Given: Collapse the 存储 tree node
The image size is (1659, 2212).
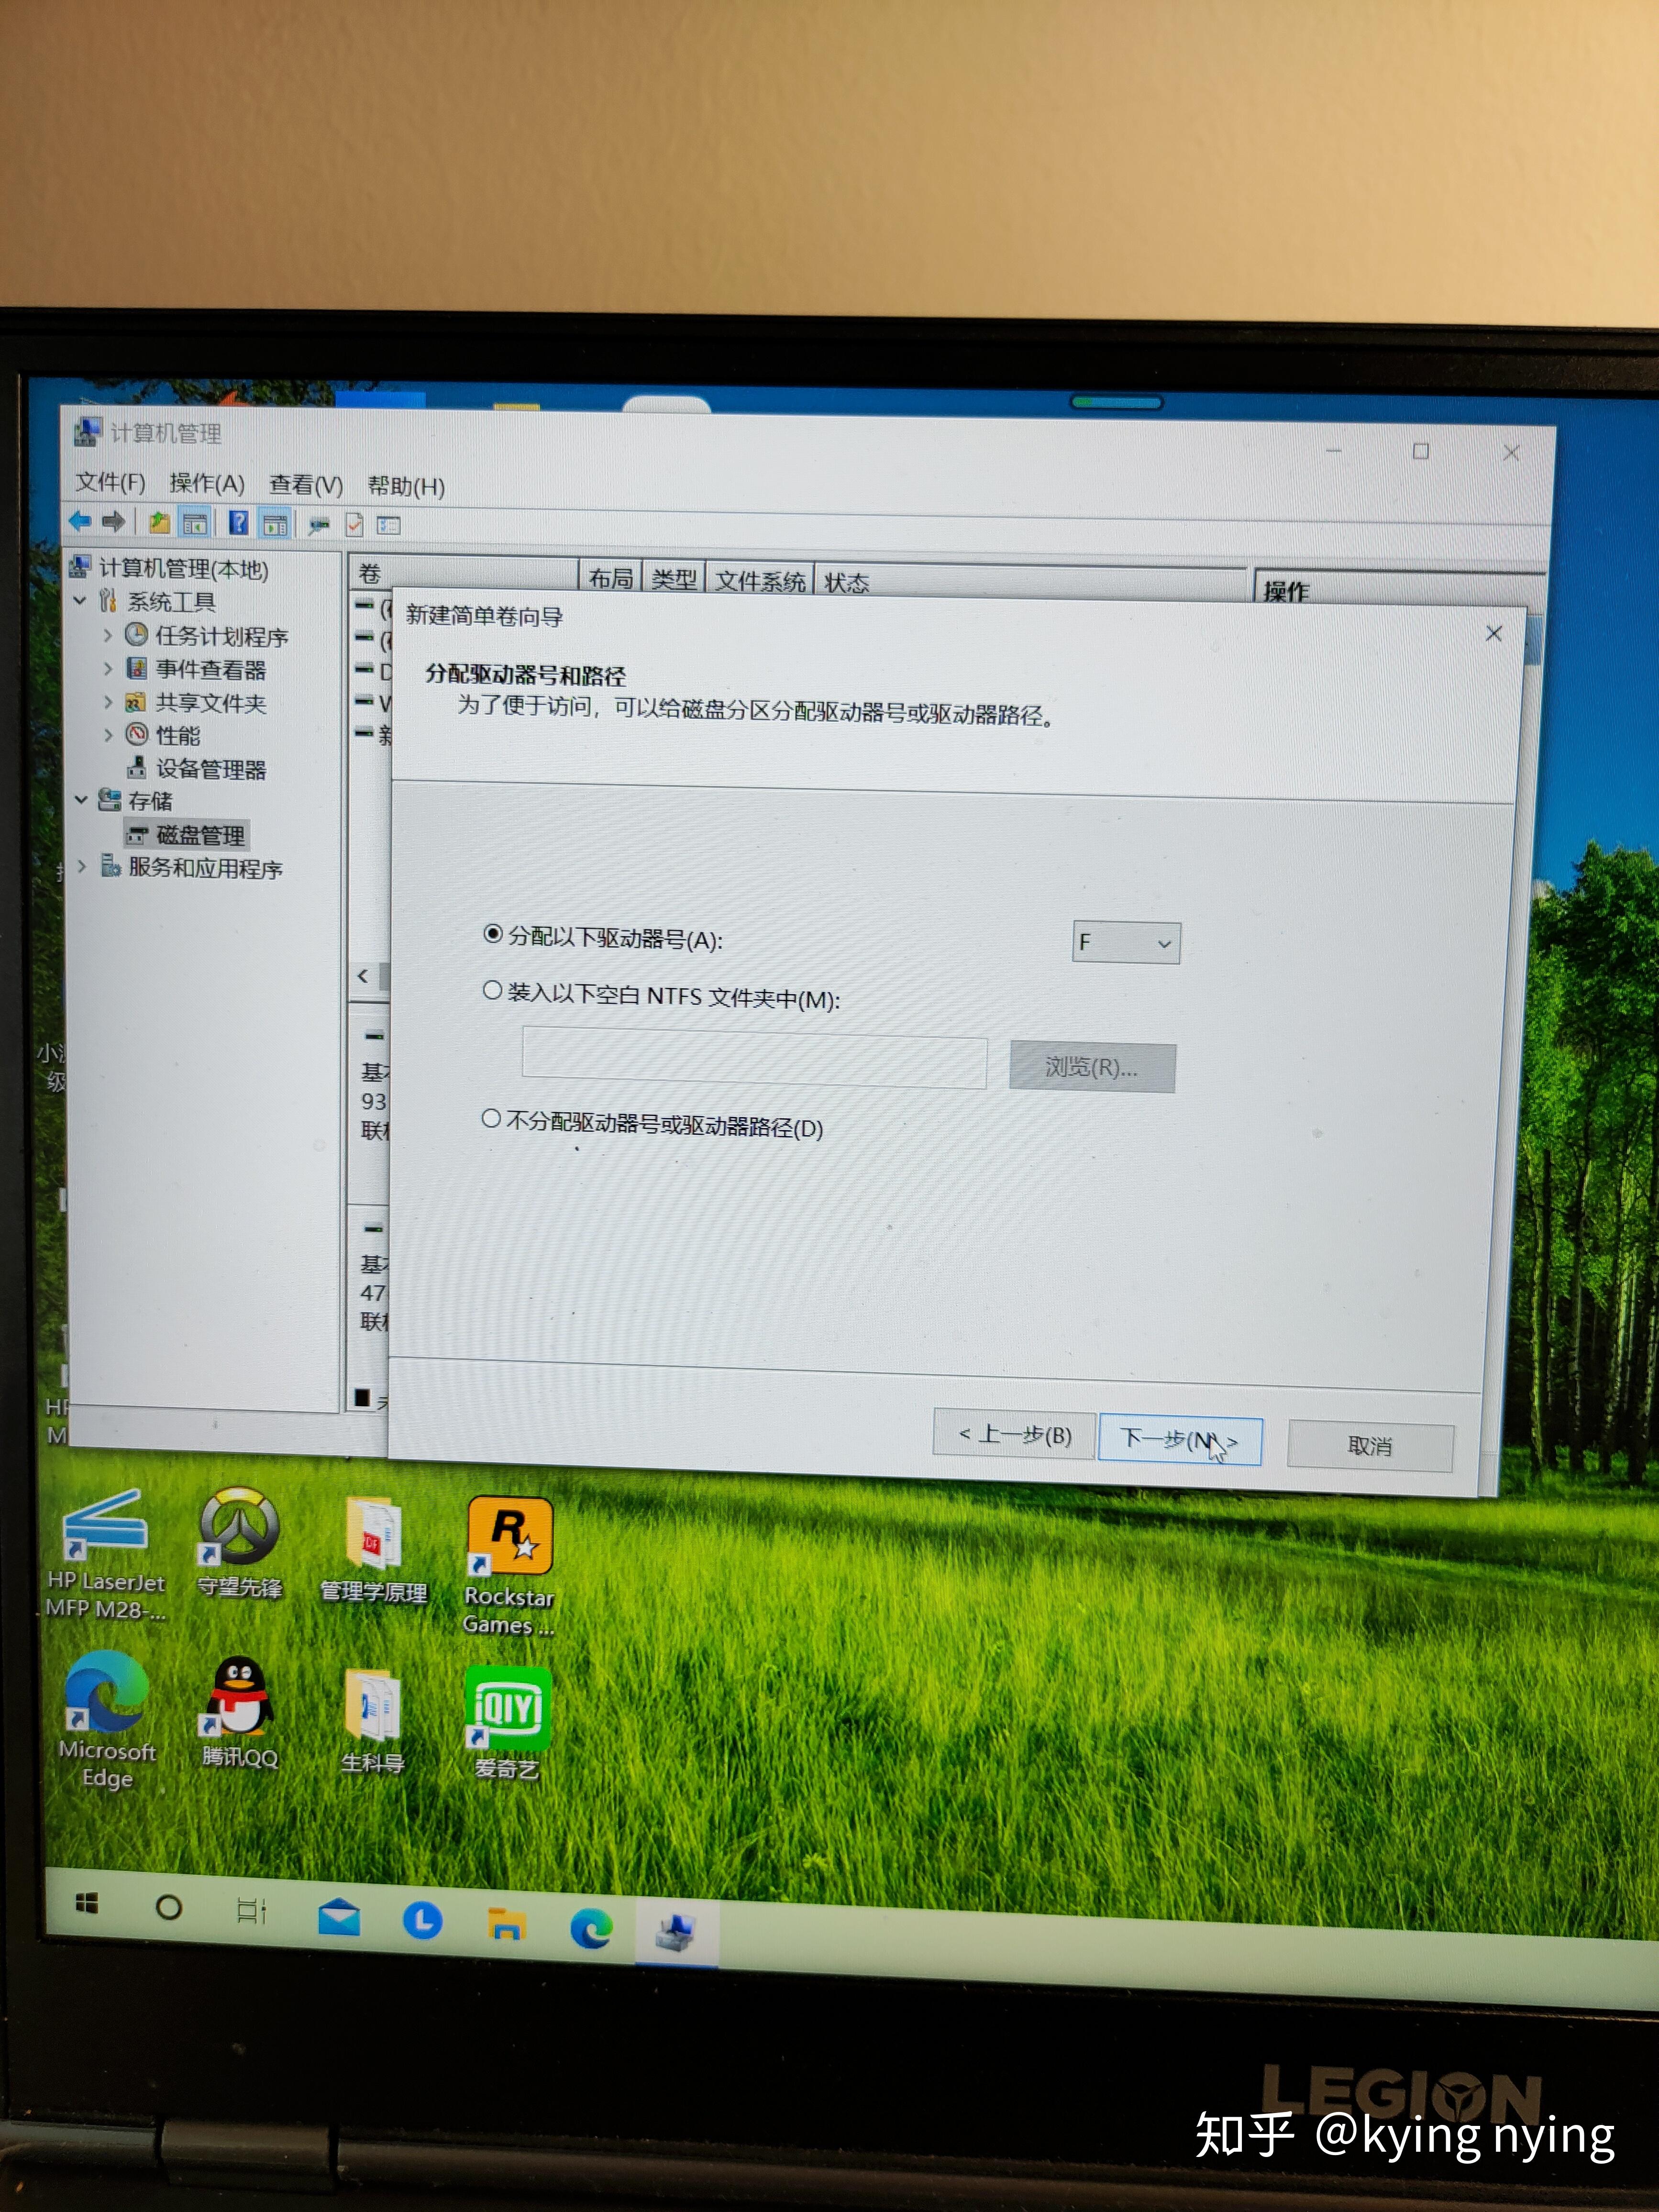Looking at the screenshot, I should [x=81, y=800].
